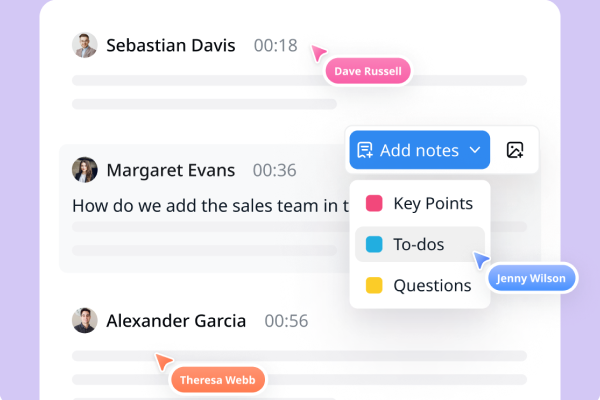The height and width of the screenshot is (400, 600).
Task: Click the Theresa Webb cursor label
Action: (x=217, y=380)
